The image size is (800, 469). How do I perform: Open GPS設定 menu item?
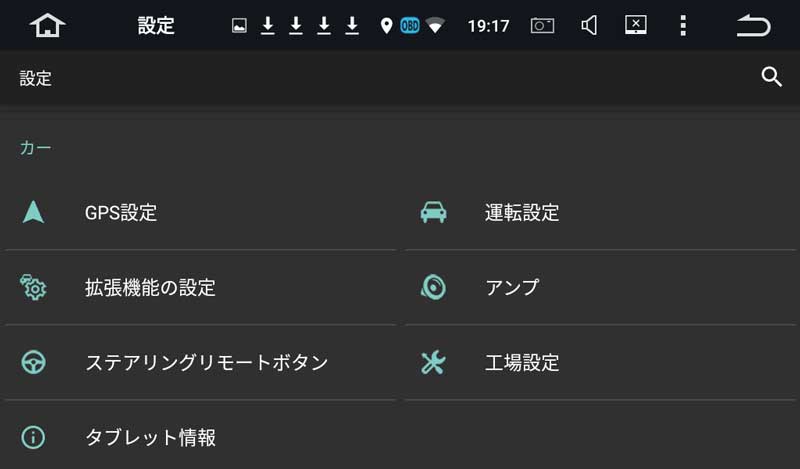click(200, 213)
